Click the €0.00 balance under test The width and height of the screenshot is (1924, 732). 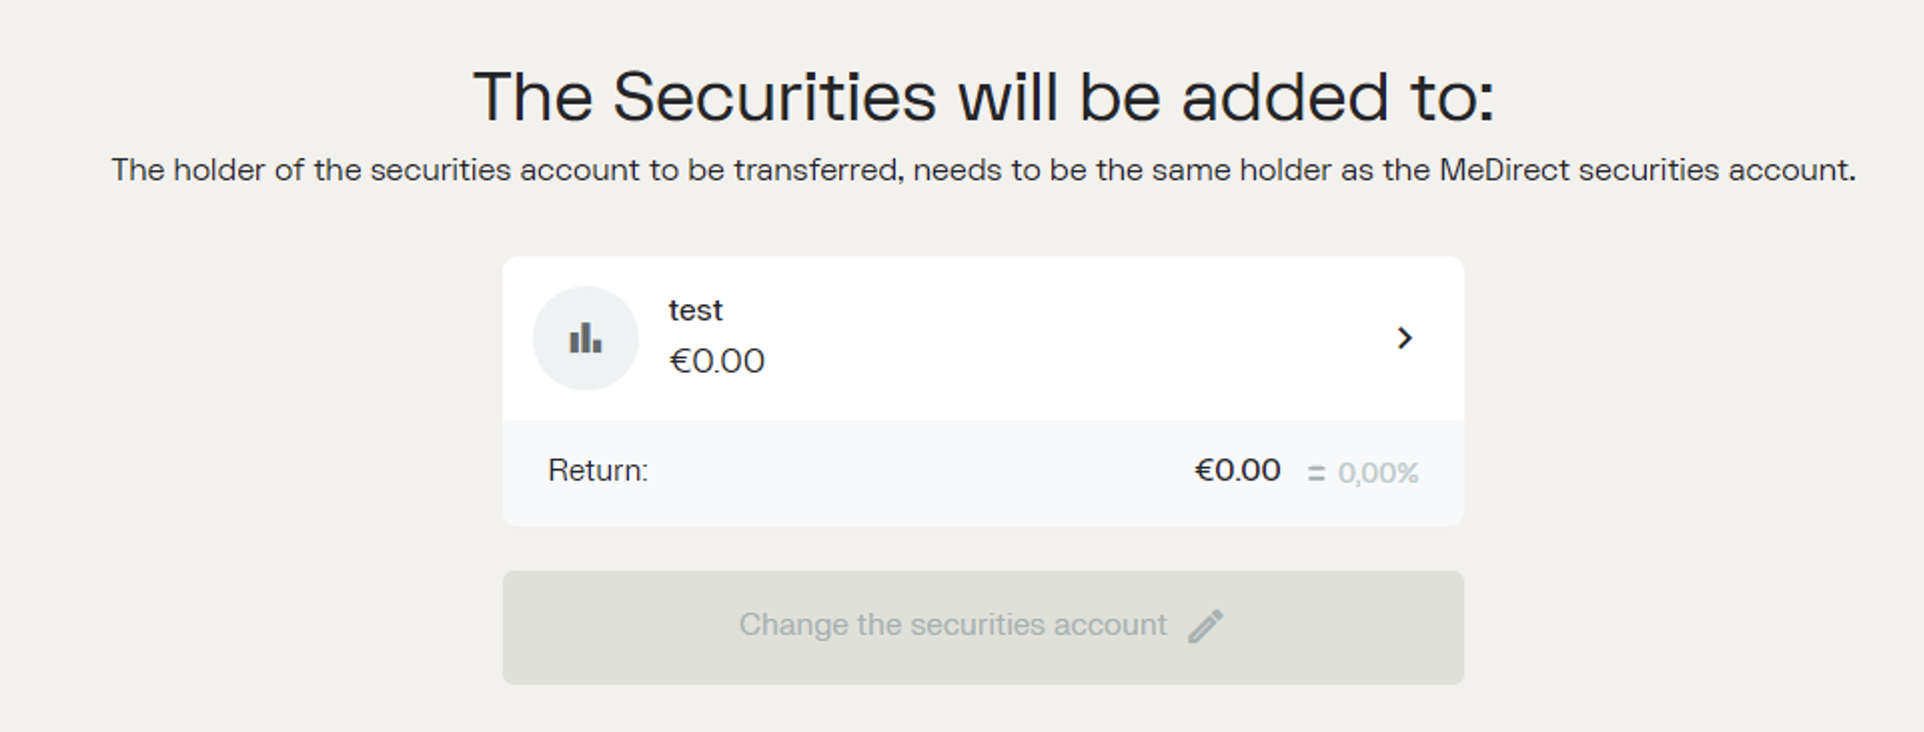pyautogui.click(x=716, y=361)
